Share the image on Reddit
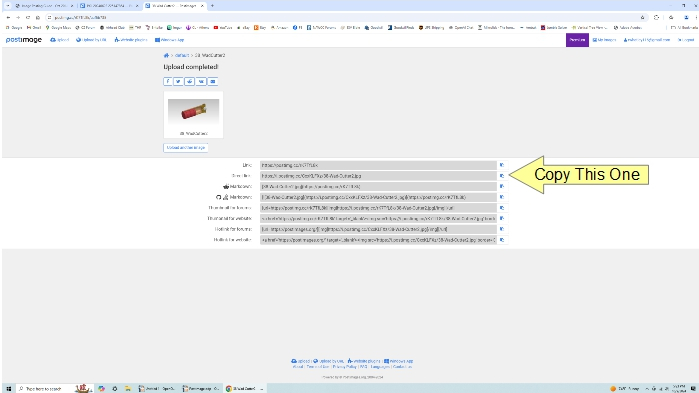Image resolution: width=699 pixels, height=393 pixels. [189, 82]
